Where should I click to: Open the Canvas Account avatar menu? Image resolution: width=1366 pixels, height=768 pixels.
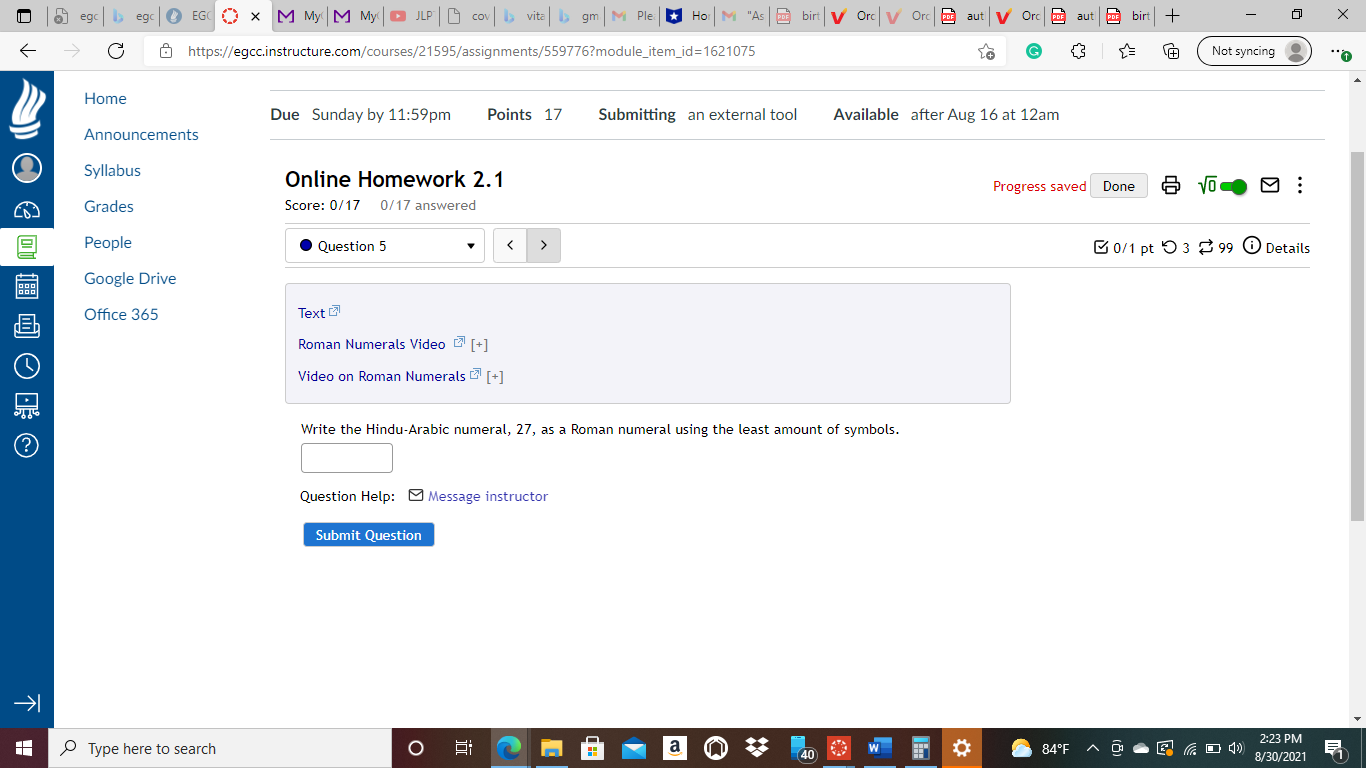pos(27,168)
